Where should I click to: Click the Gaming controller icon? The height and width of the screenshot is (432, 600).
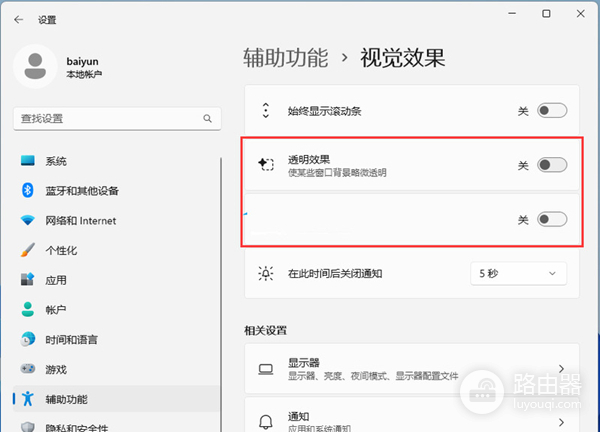pyautogui.click(x=28, y=369)
